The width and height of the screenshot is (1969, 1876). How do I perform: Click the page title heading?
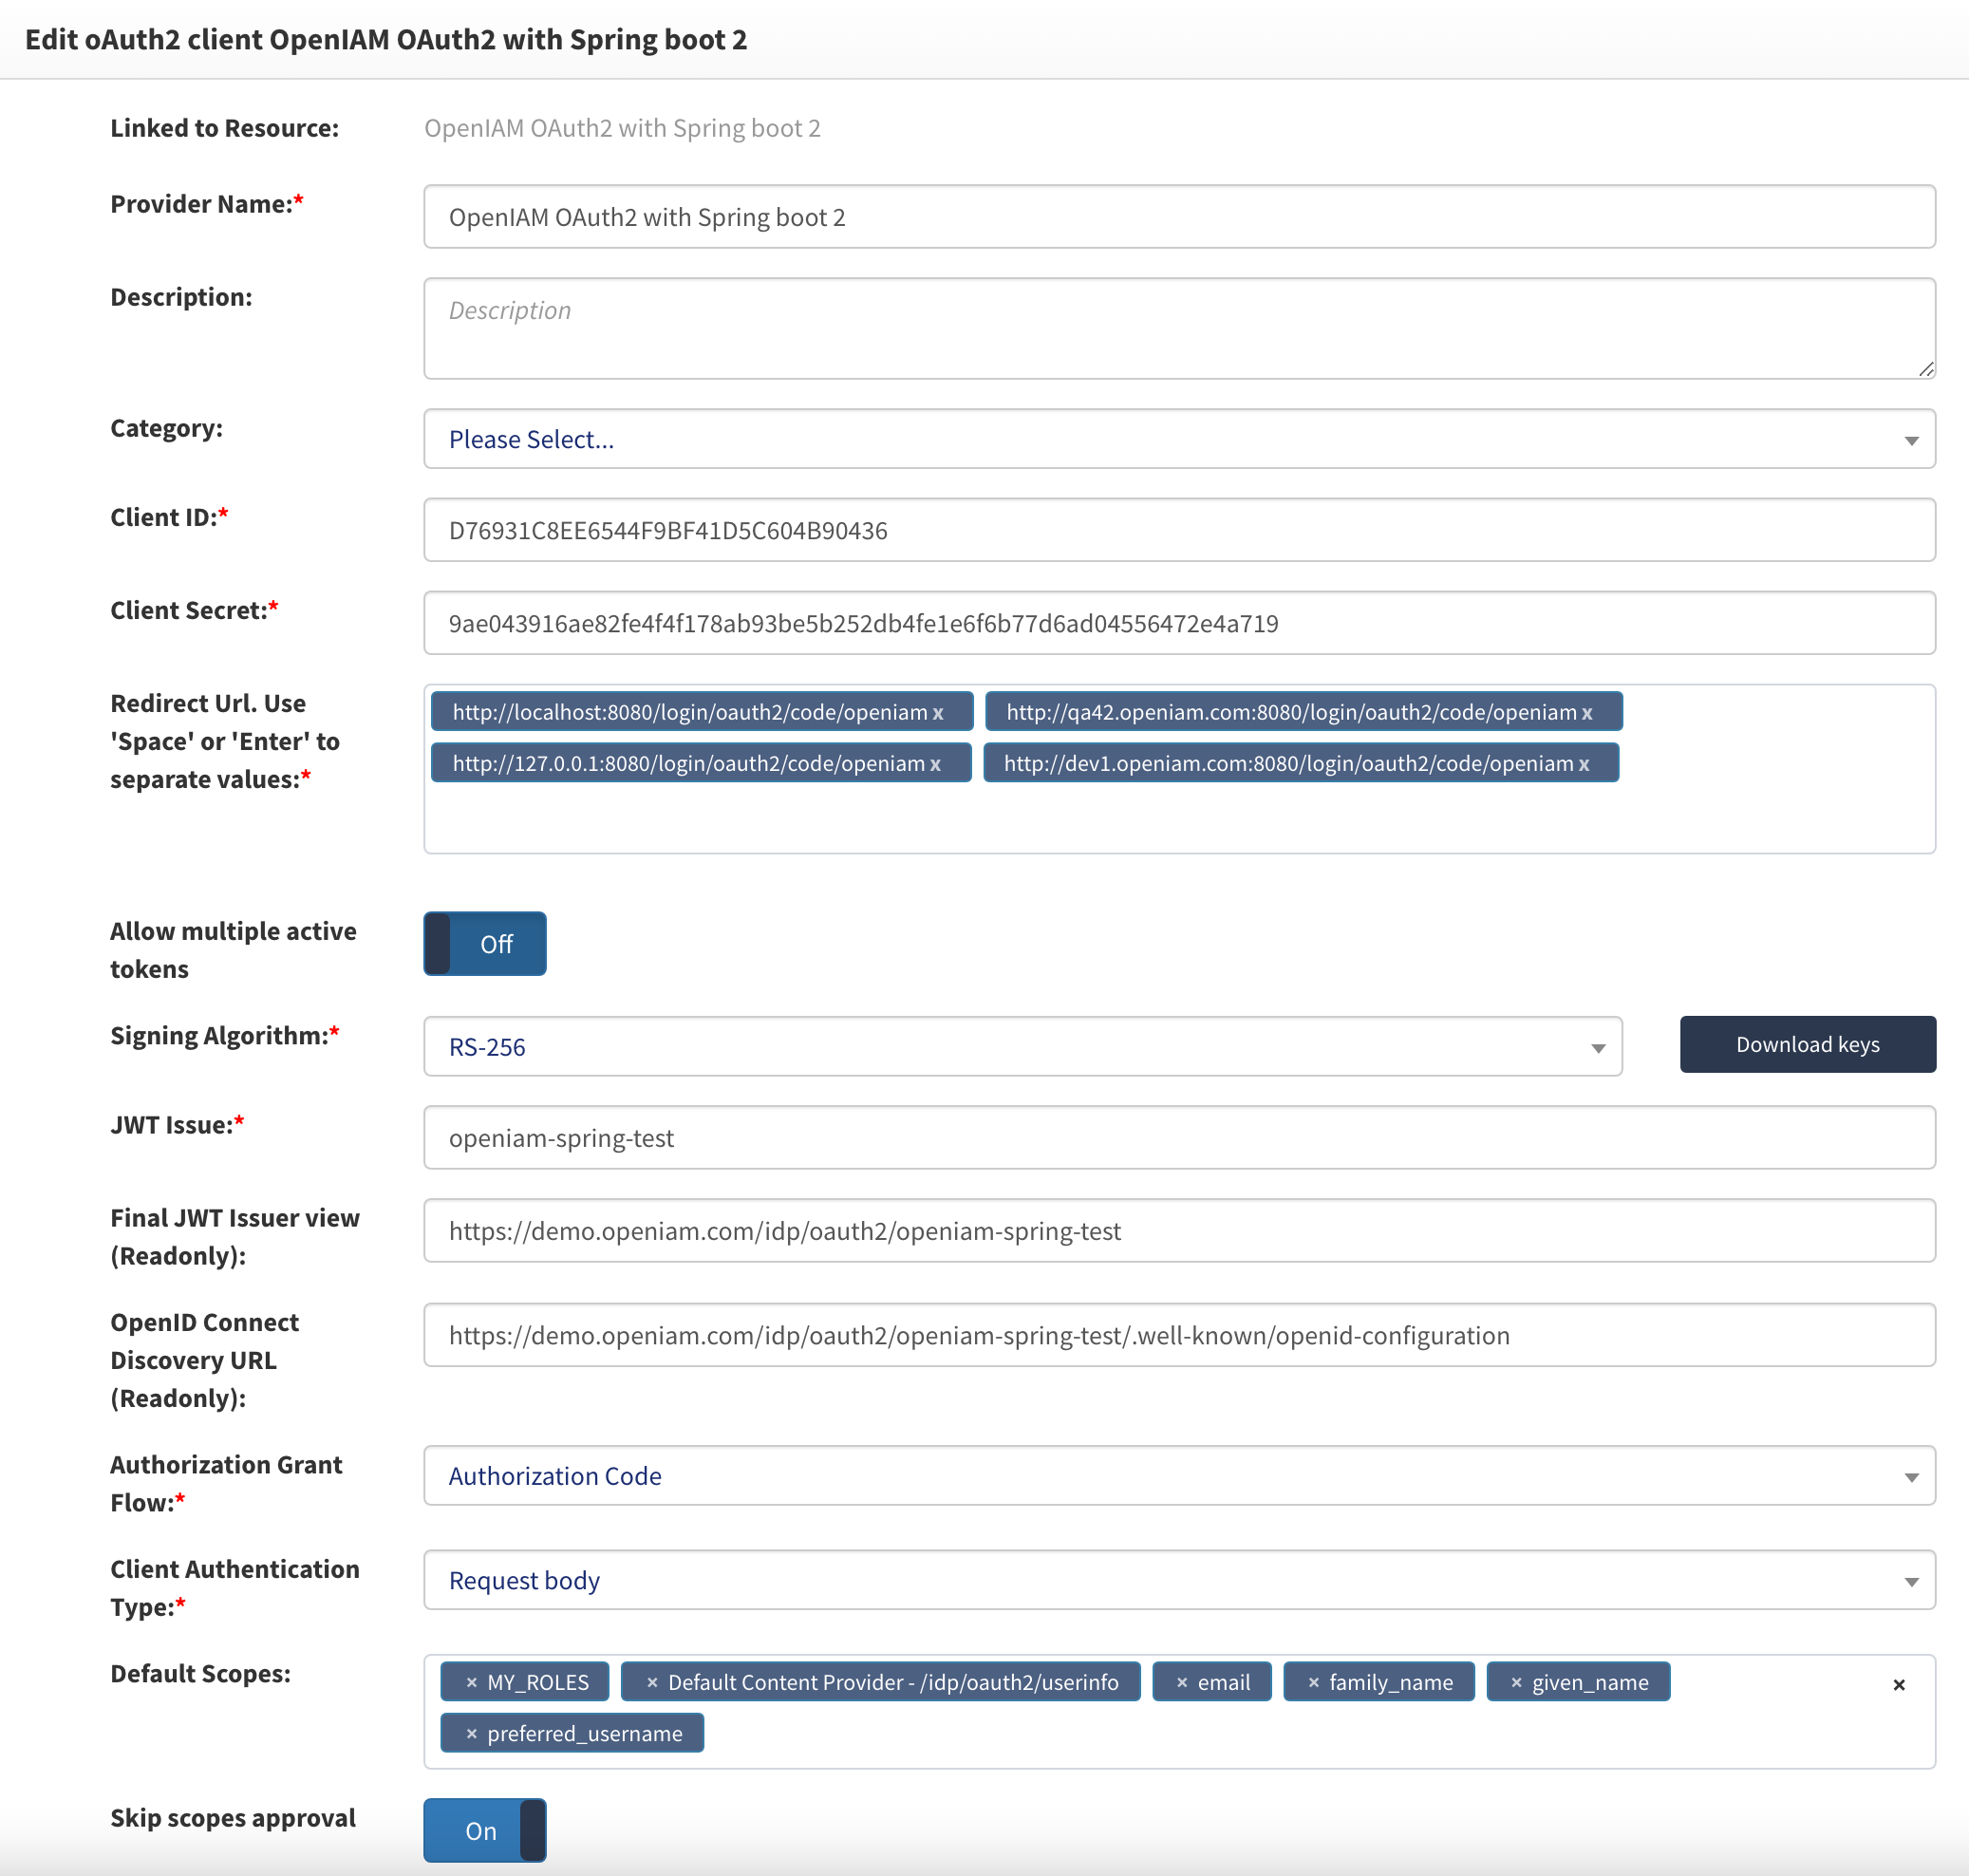[386, 39]
